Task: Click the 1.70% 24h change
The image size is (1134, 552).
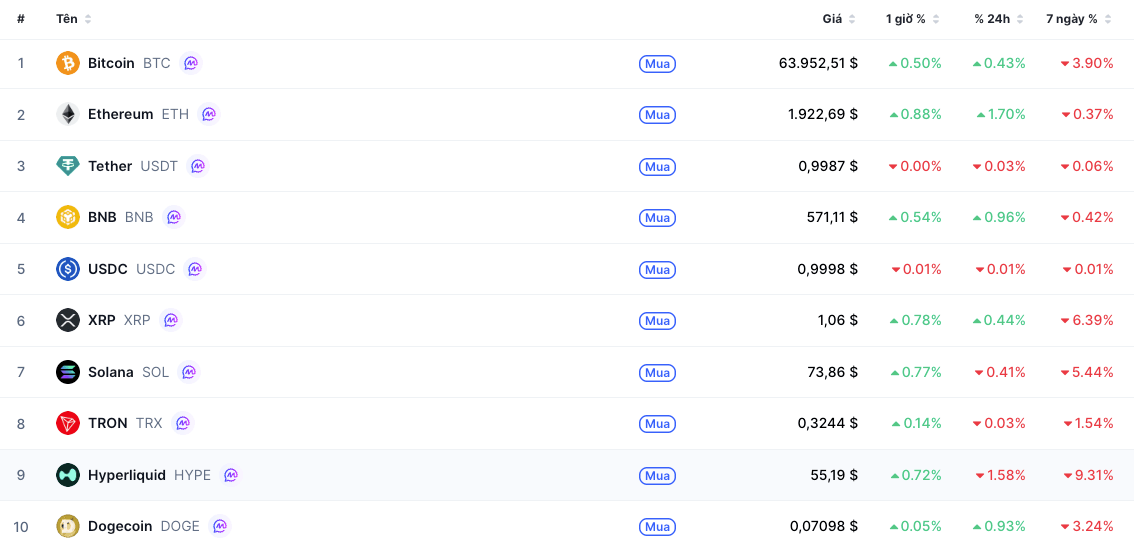Action: click(1001, 114)
